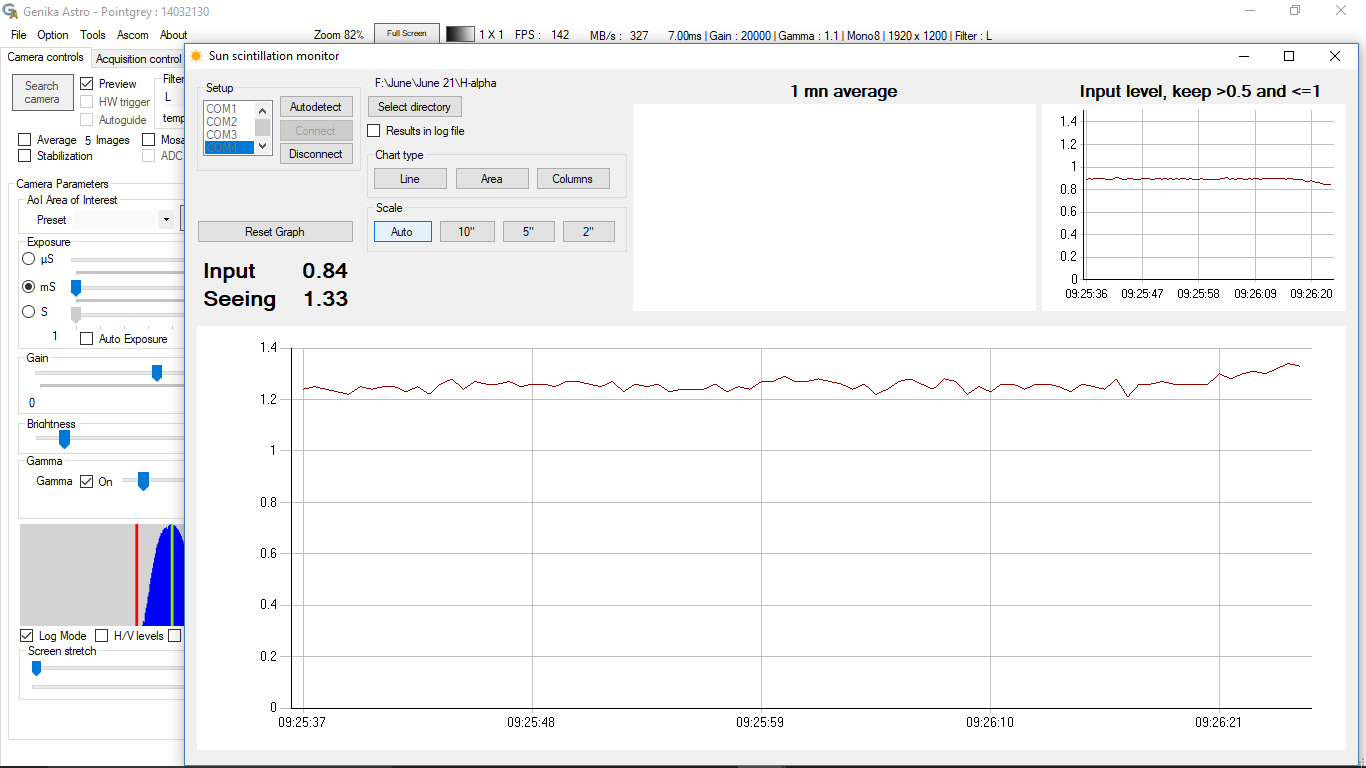Choose the Line chart type
The width and height of the screenshot is (1366, 768).
pos(410,179)
